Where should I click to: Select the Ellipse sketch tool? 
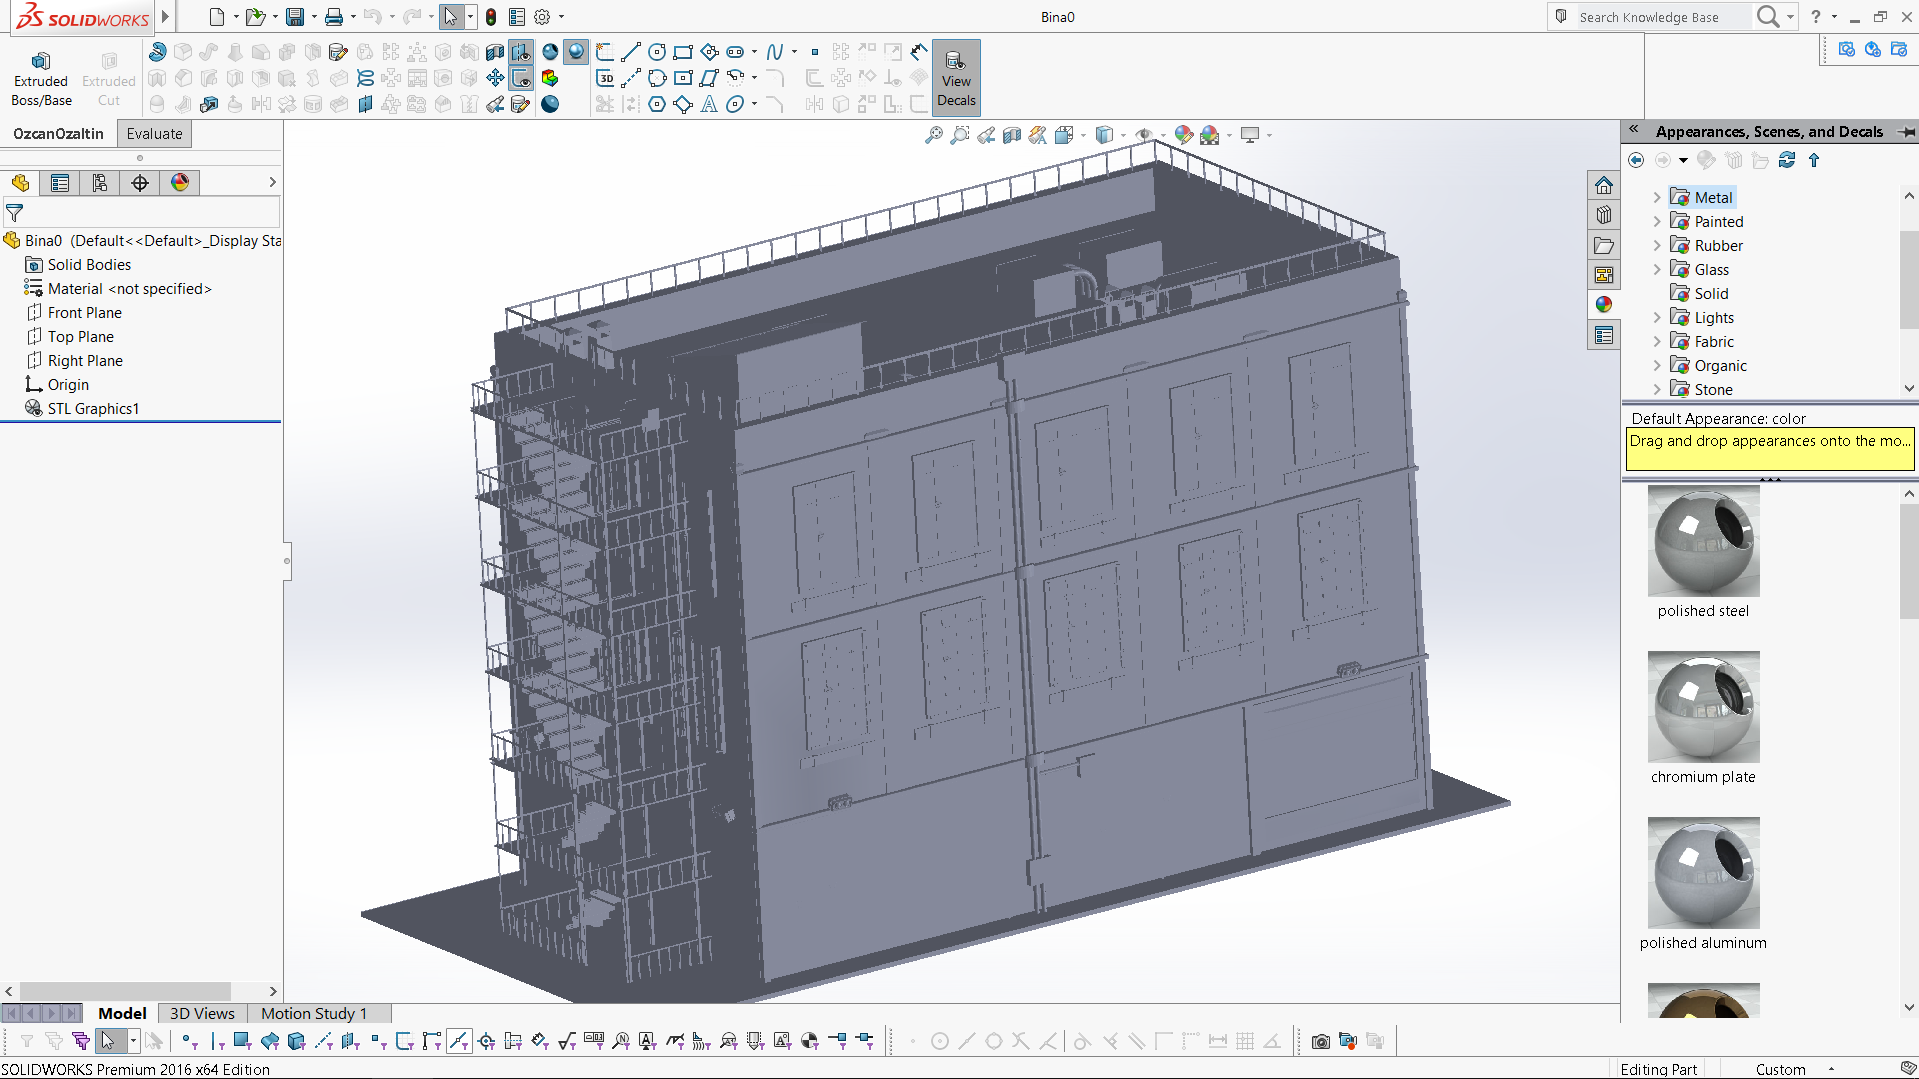pos(735,104)
